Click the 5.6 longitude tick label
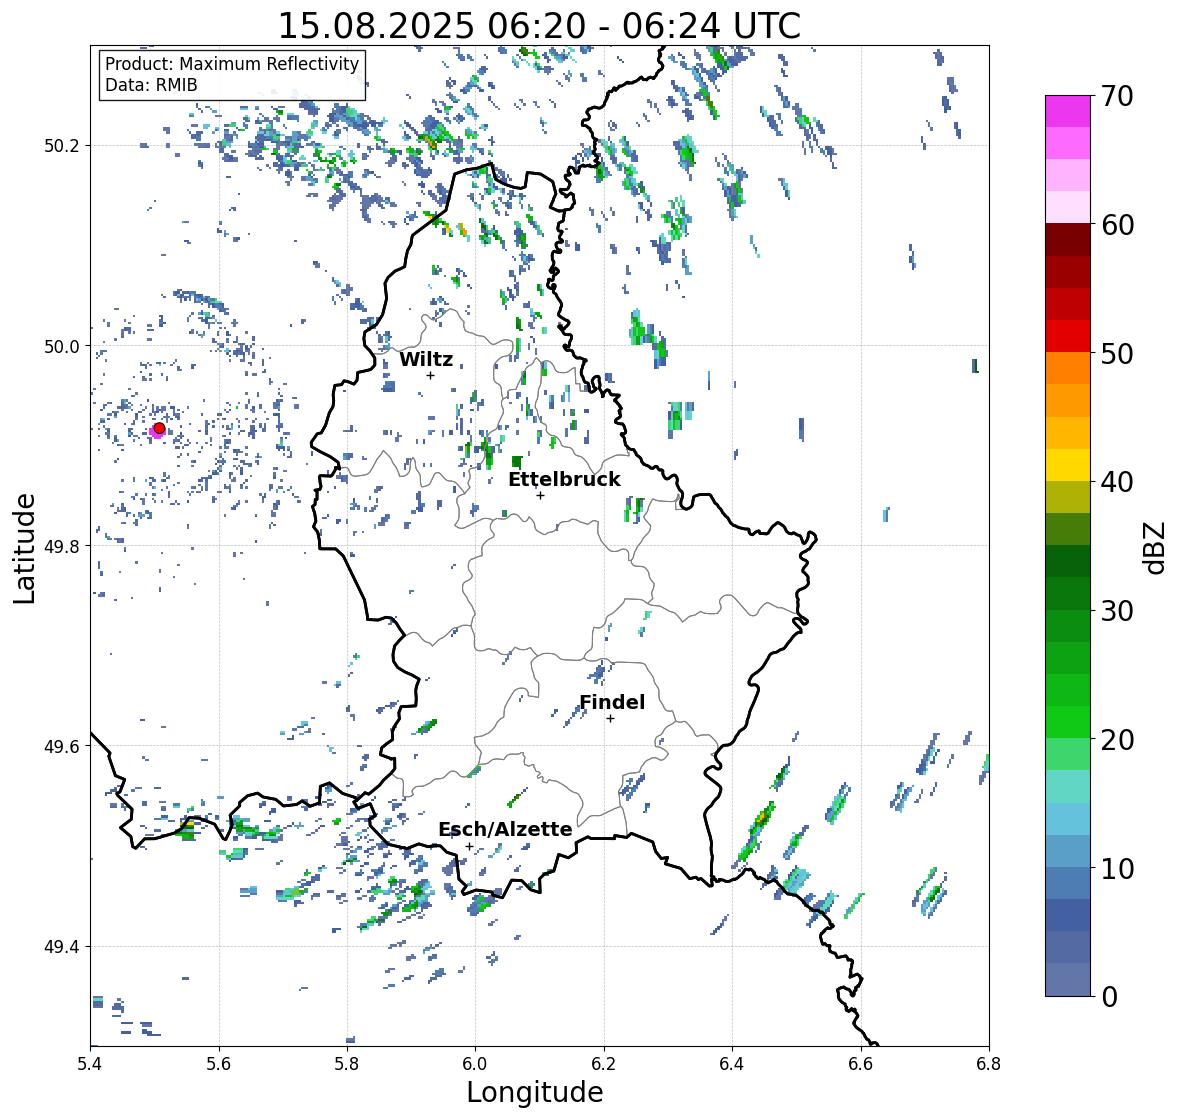Viewport: 1179px width, 1117px height. [x=219, y=1063]
